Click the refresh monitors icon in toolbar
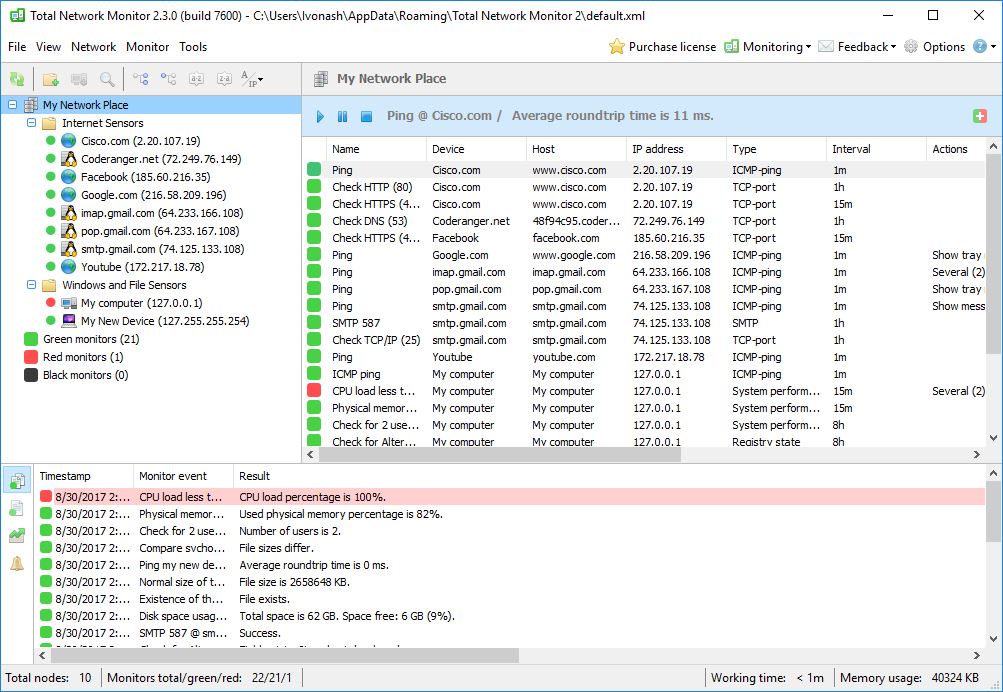This screenshot has height=692, width=1003. [x=18, y=78]
